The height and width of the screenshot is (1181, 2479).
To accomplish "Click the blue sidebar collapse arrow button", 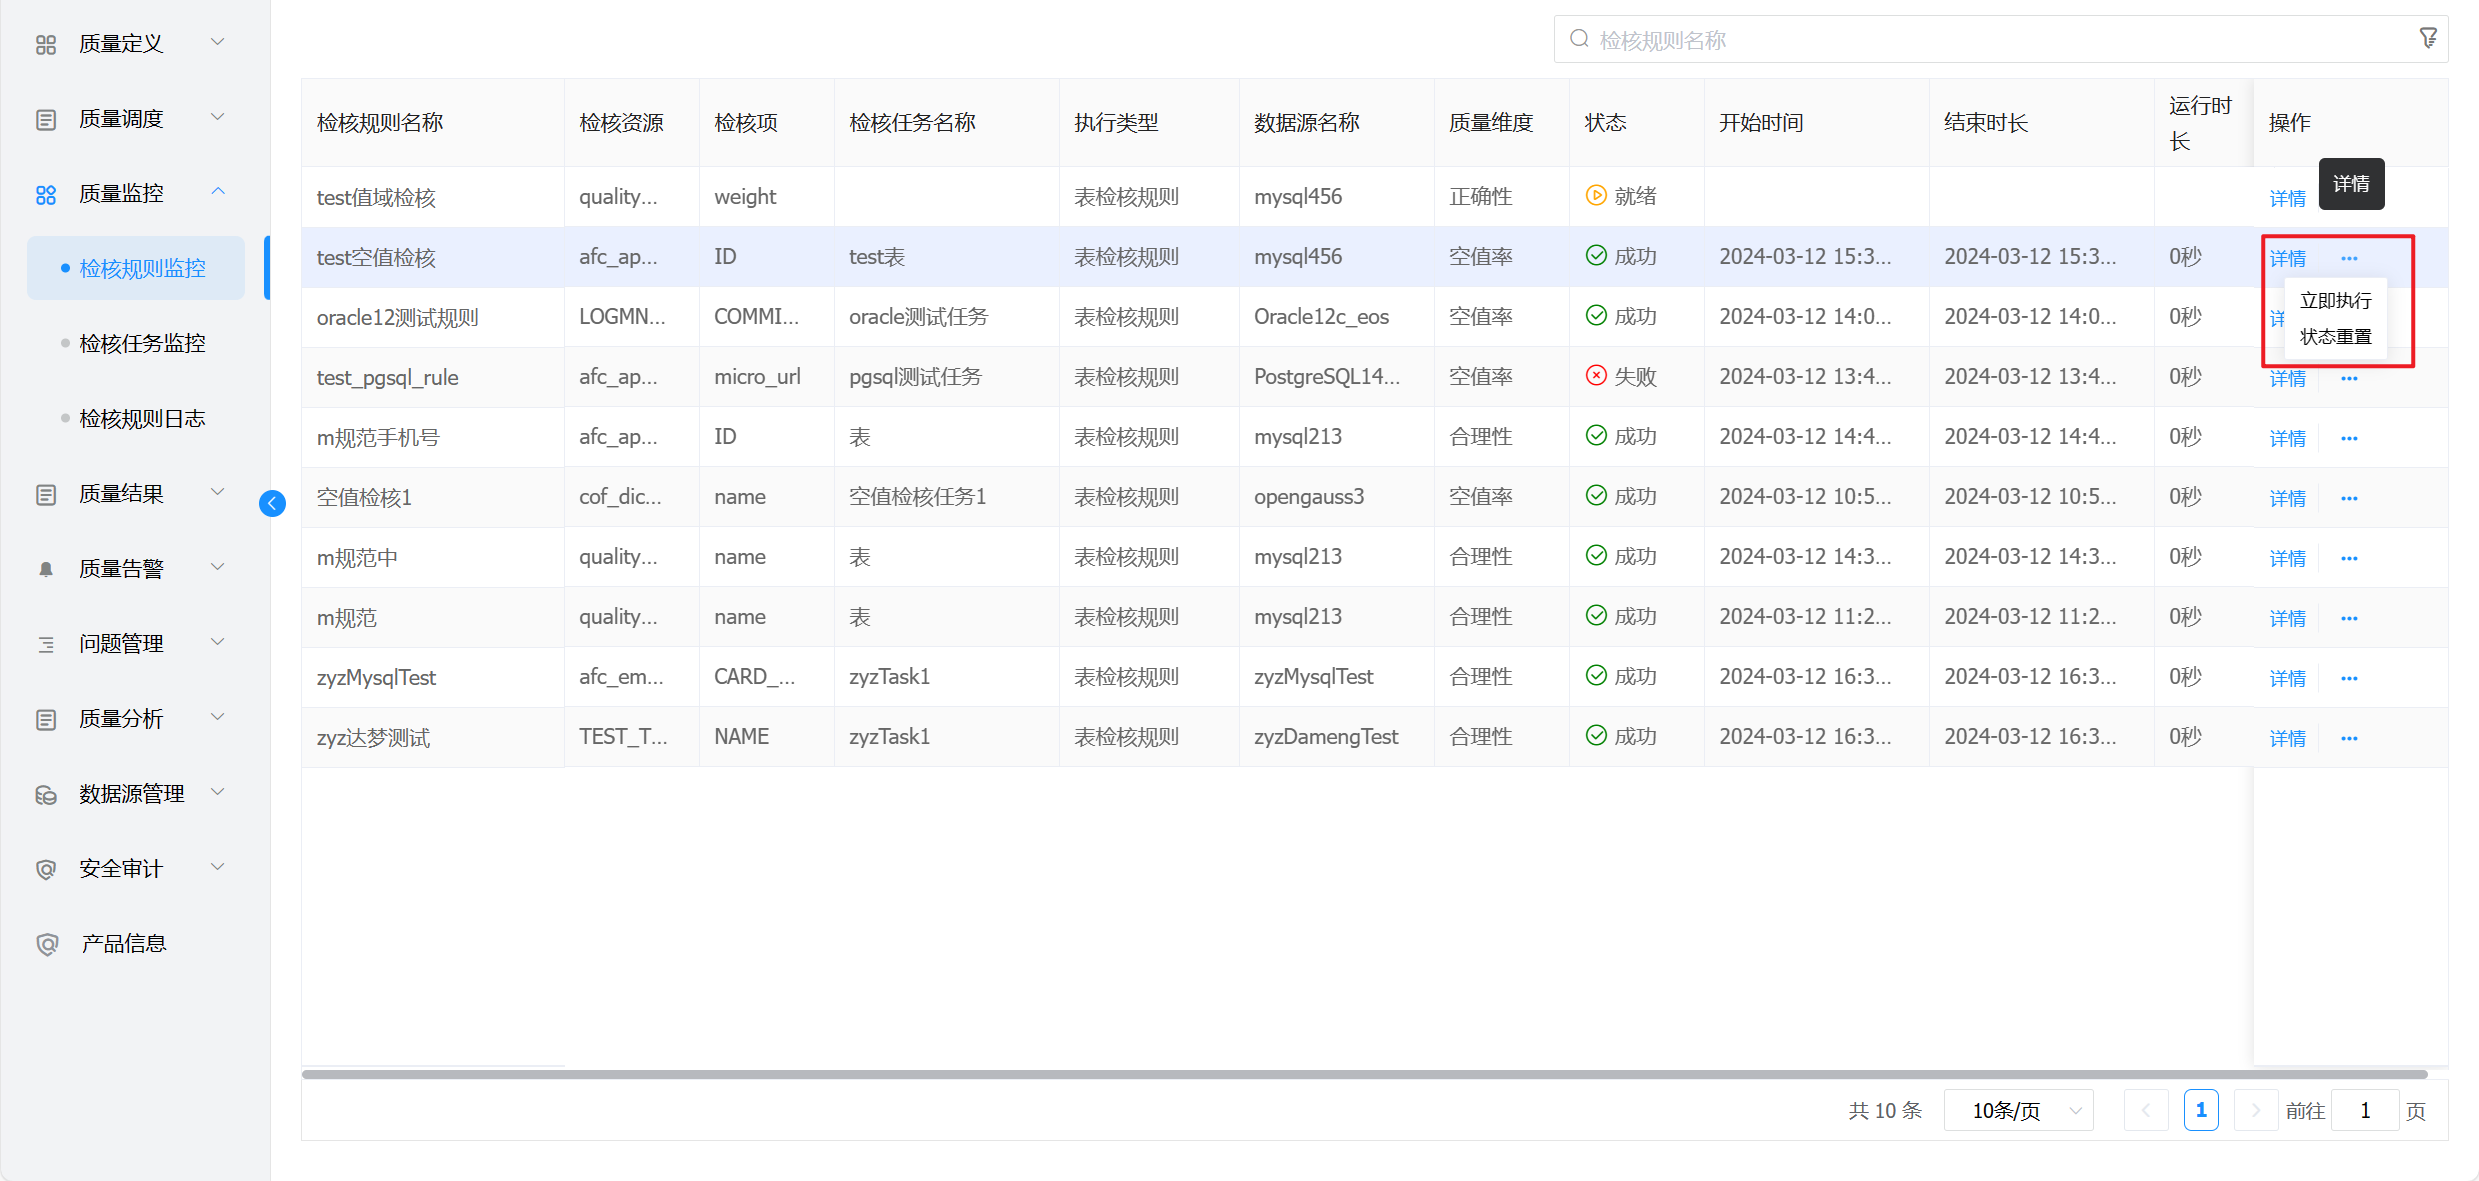I will coord(272,503).
